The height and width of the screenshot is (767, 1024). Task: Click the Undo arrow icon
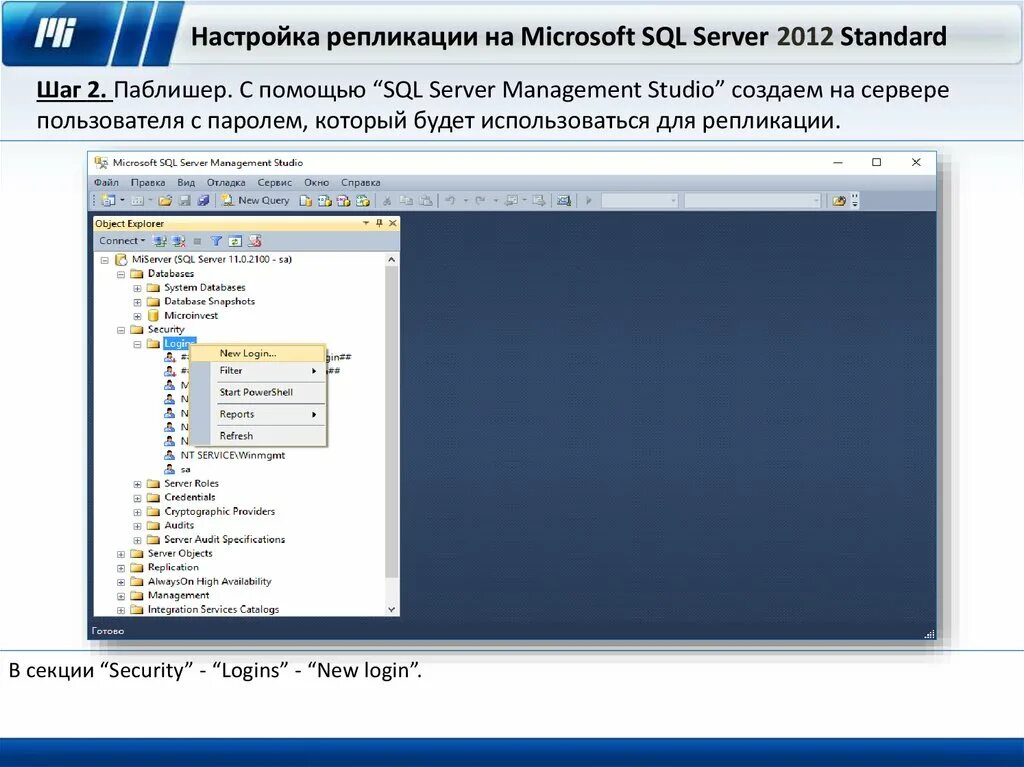coord(450,201)
